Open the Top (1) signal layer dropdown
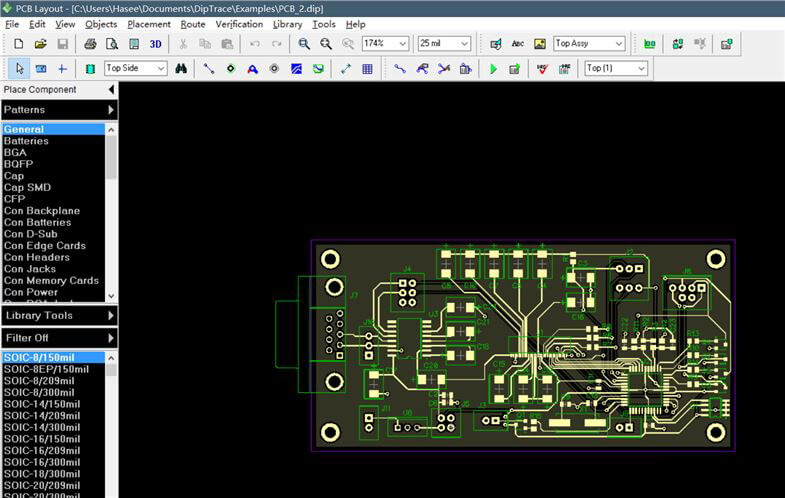The height and width of the screenshot is (498, 785). (616, 69)
